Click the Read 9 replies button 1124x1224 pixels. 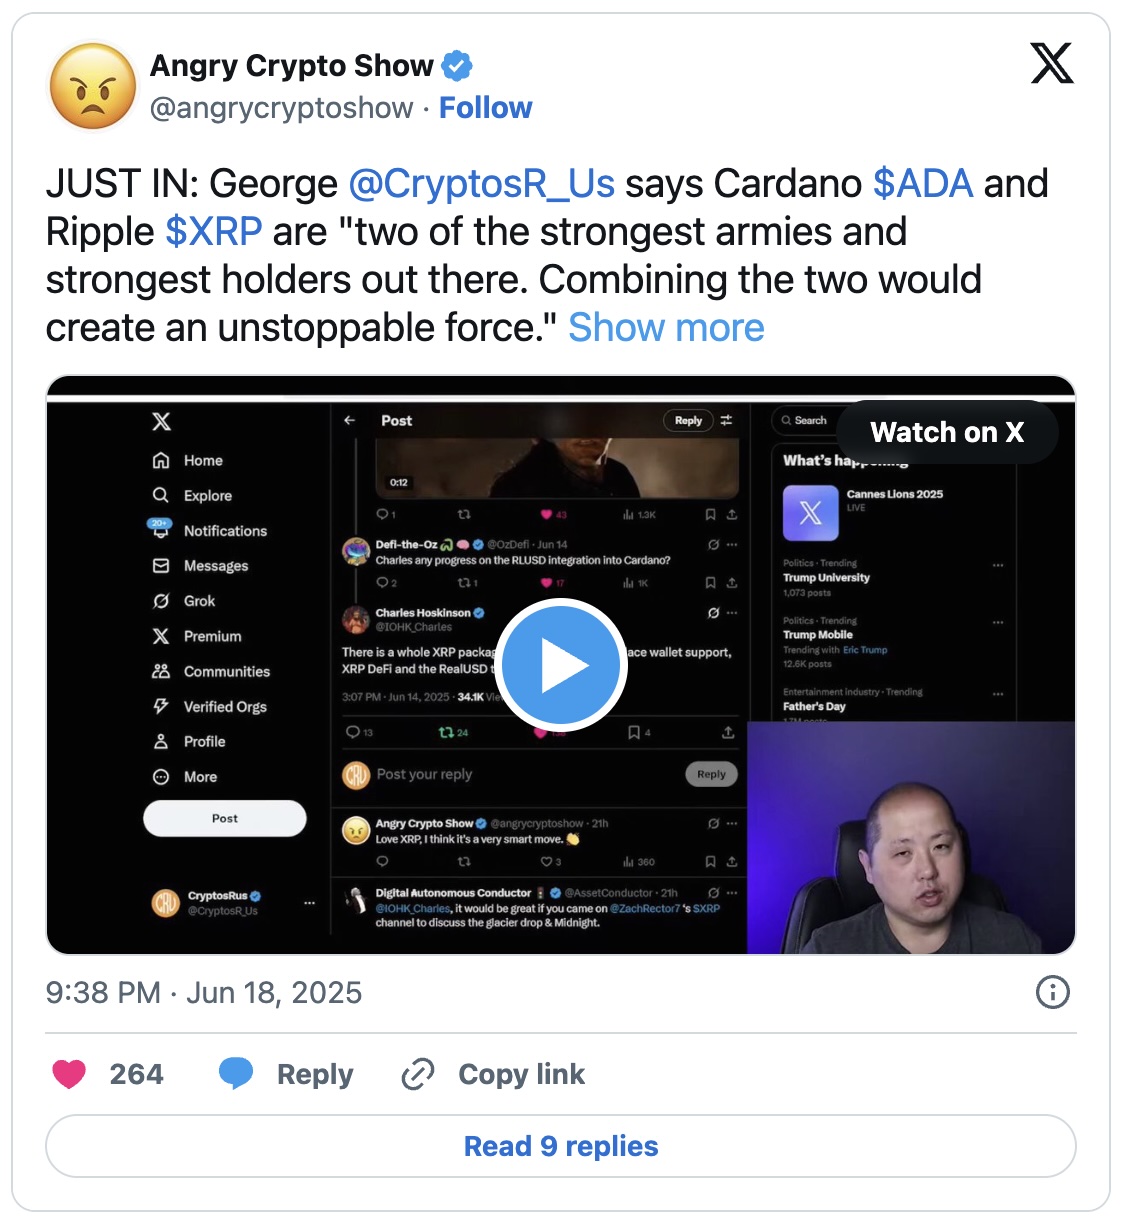point(561,1146)
